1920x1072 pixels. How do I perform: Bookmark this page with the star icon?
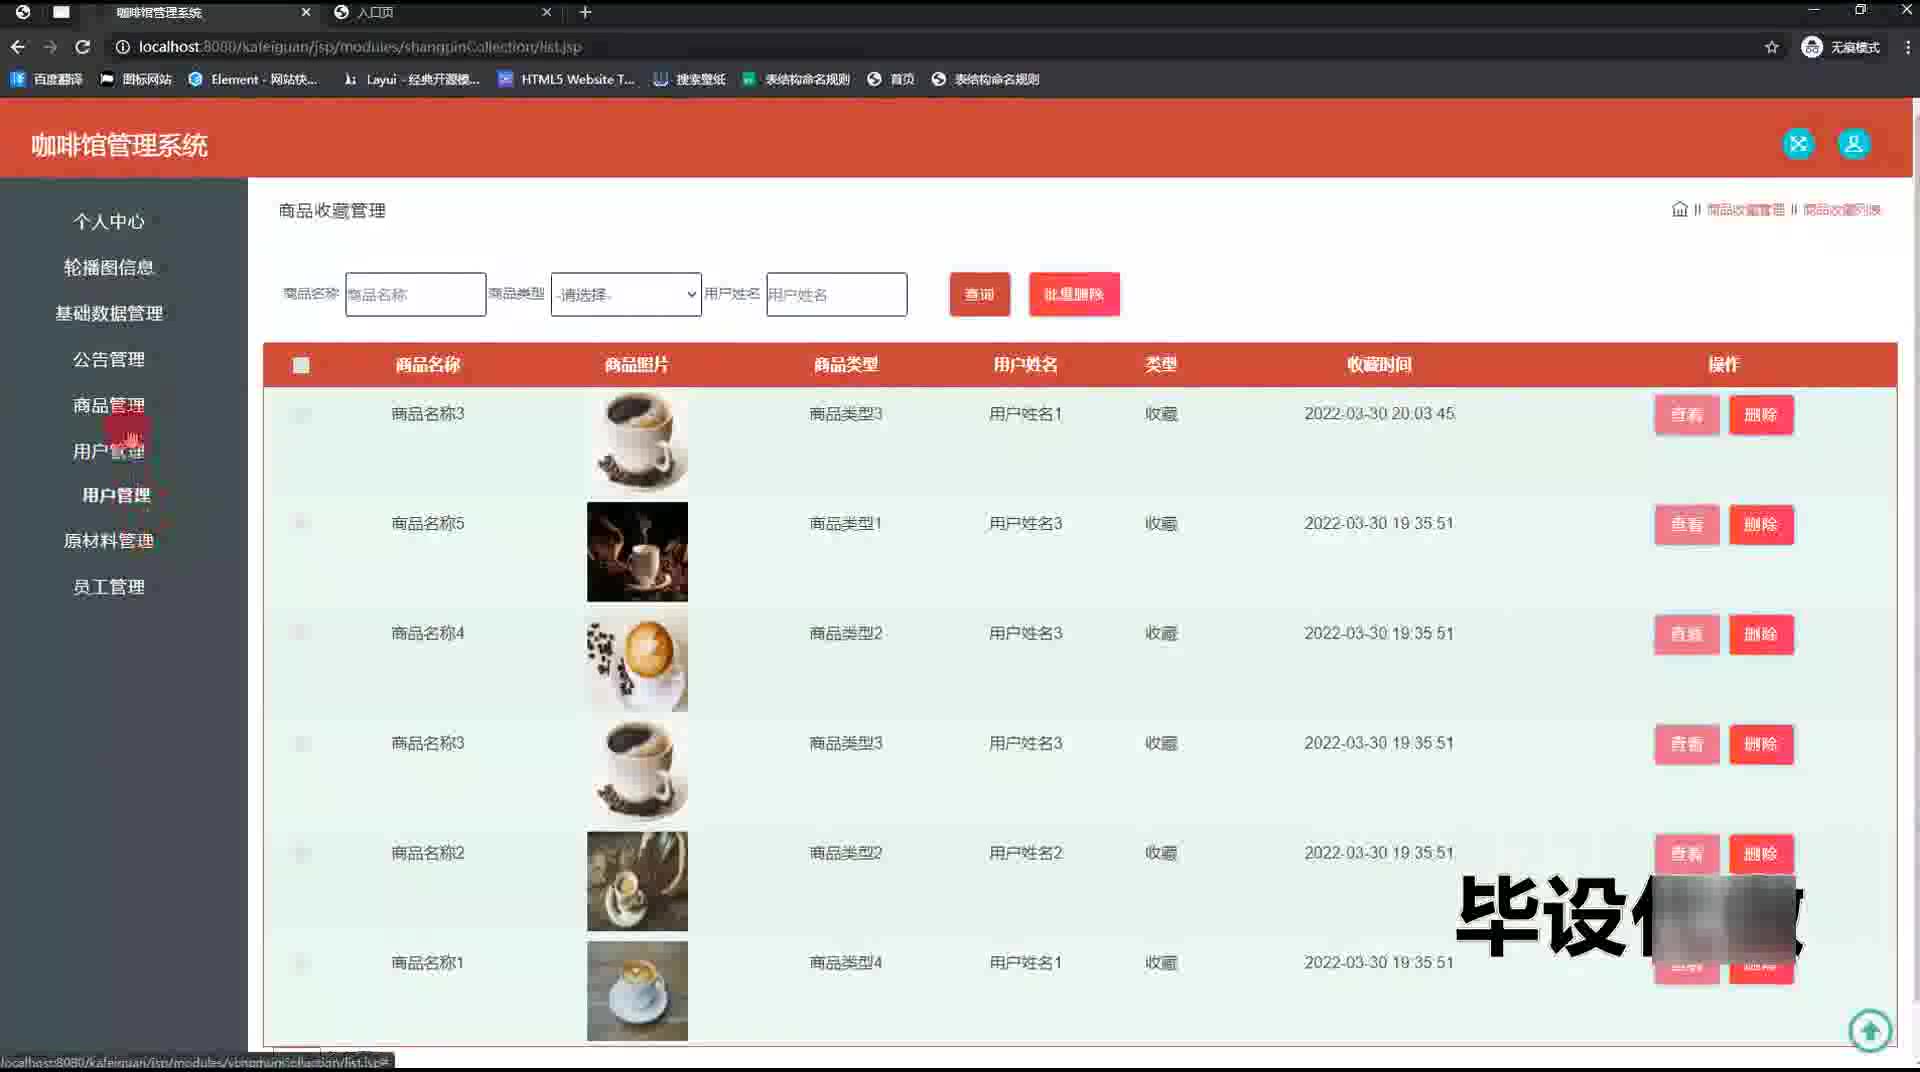tap(1772, 47)
